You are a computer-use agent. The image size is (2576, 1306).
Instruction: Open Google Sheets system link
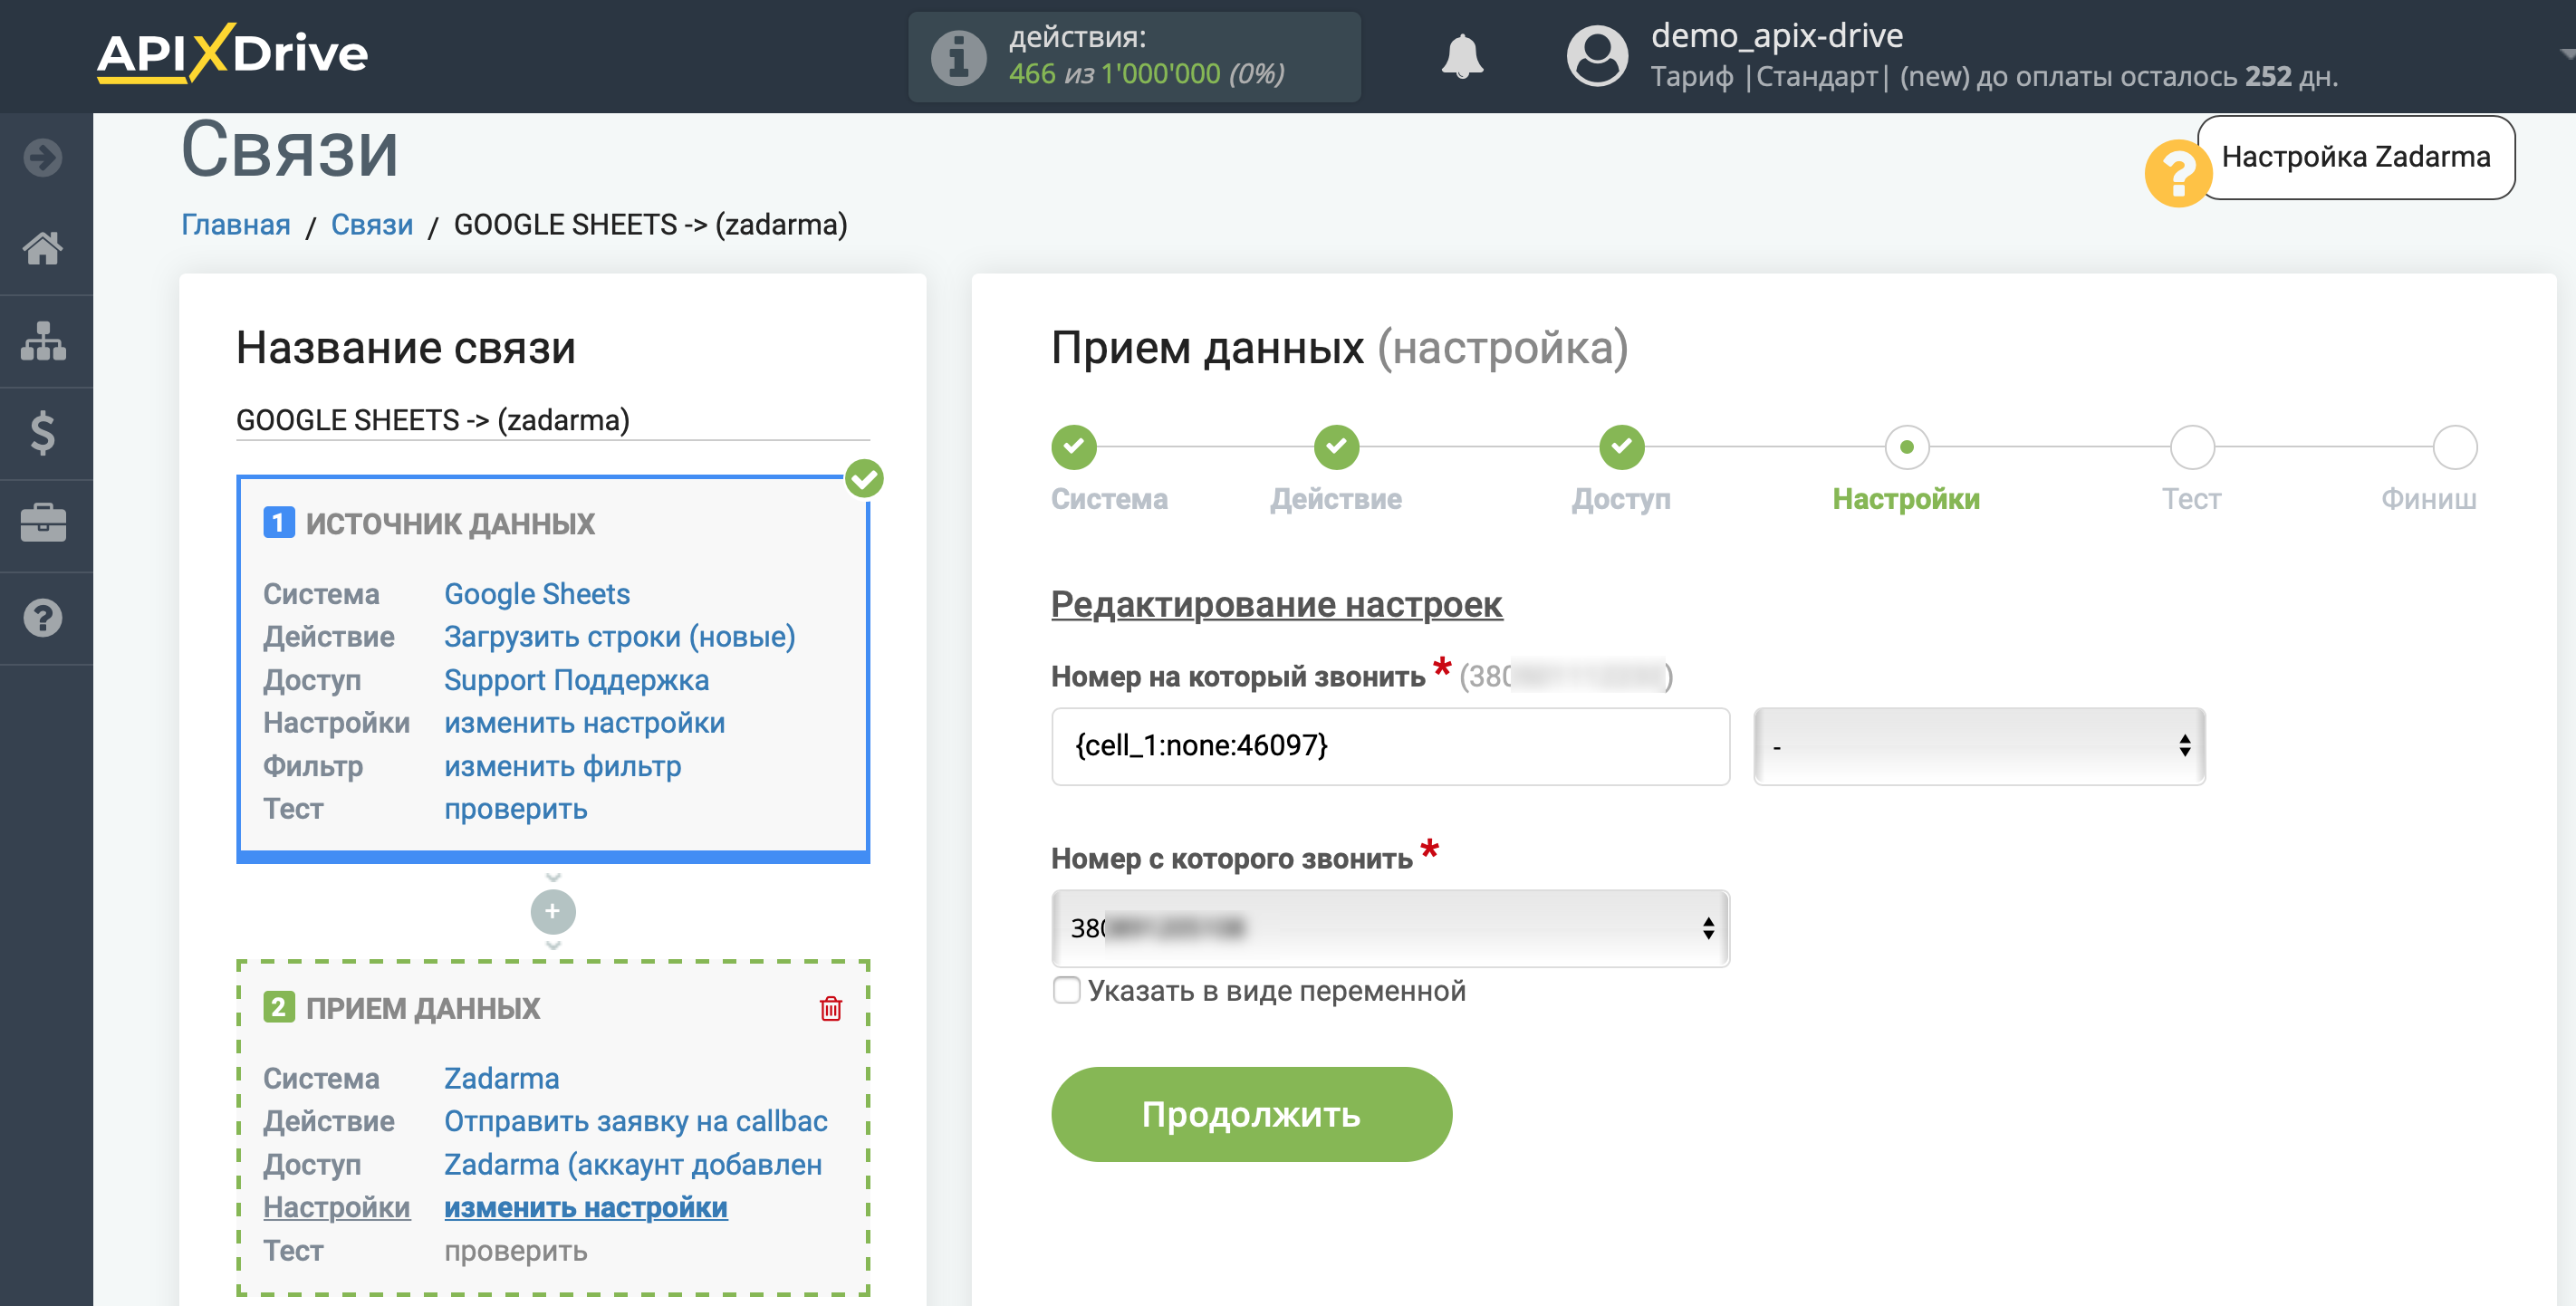click(x=537, y=594)
